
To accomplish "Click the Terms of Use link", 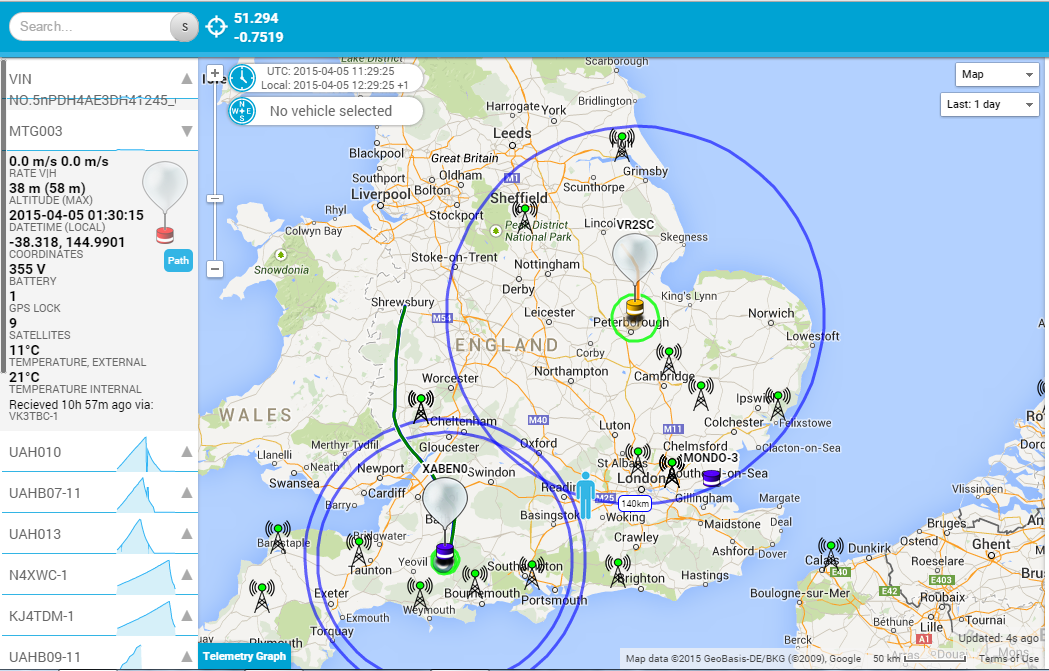I will pos(1009,659).
